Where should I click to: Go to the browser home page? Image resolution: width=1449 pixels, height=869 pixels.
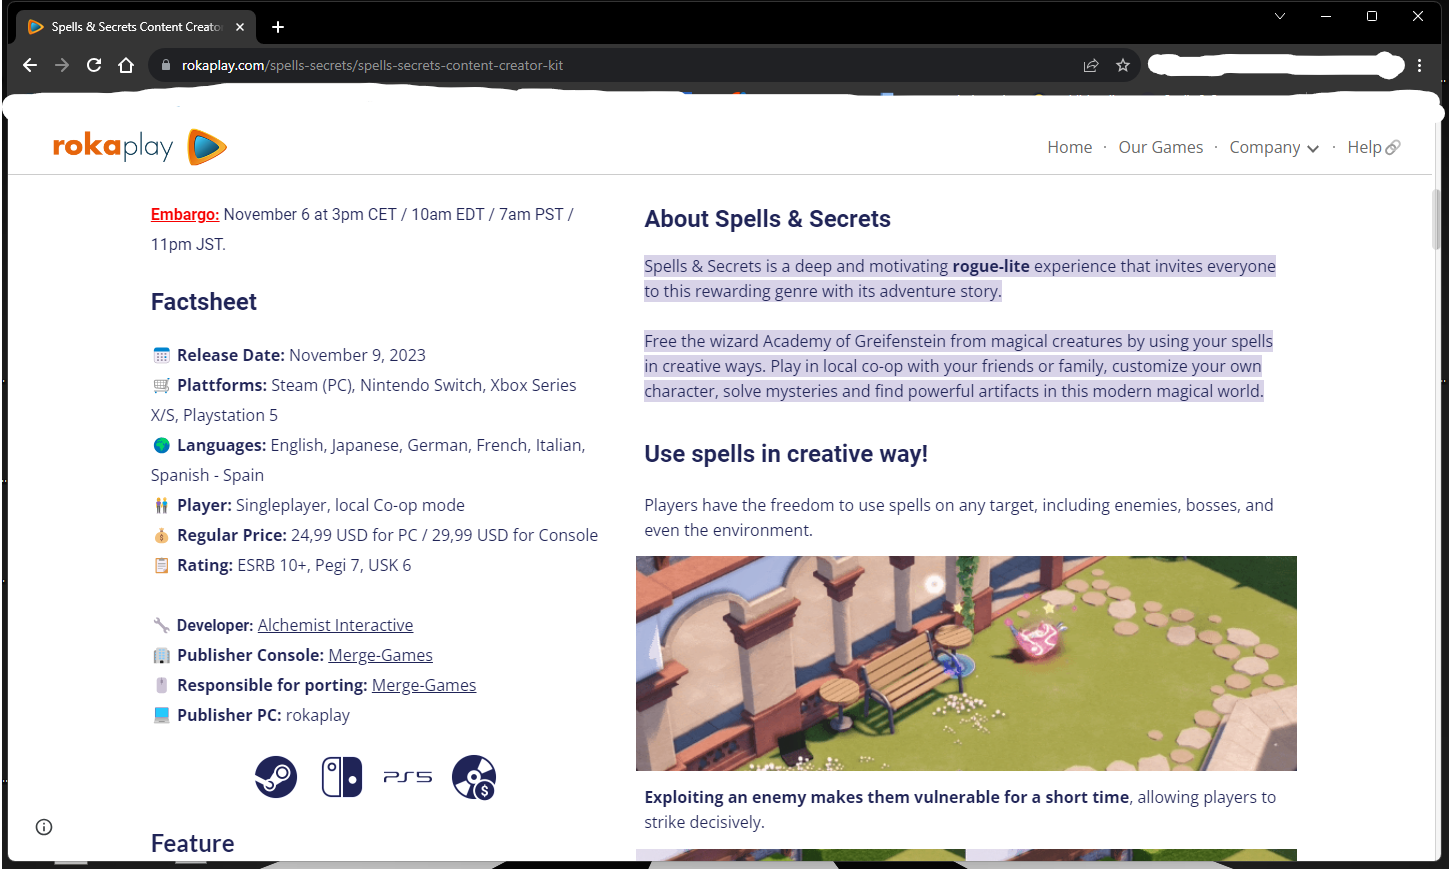click(x=126, y=65)
